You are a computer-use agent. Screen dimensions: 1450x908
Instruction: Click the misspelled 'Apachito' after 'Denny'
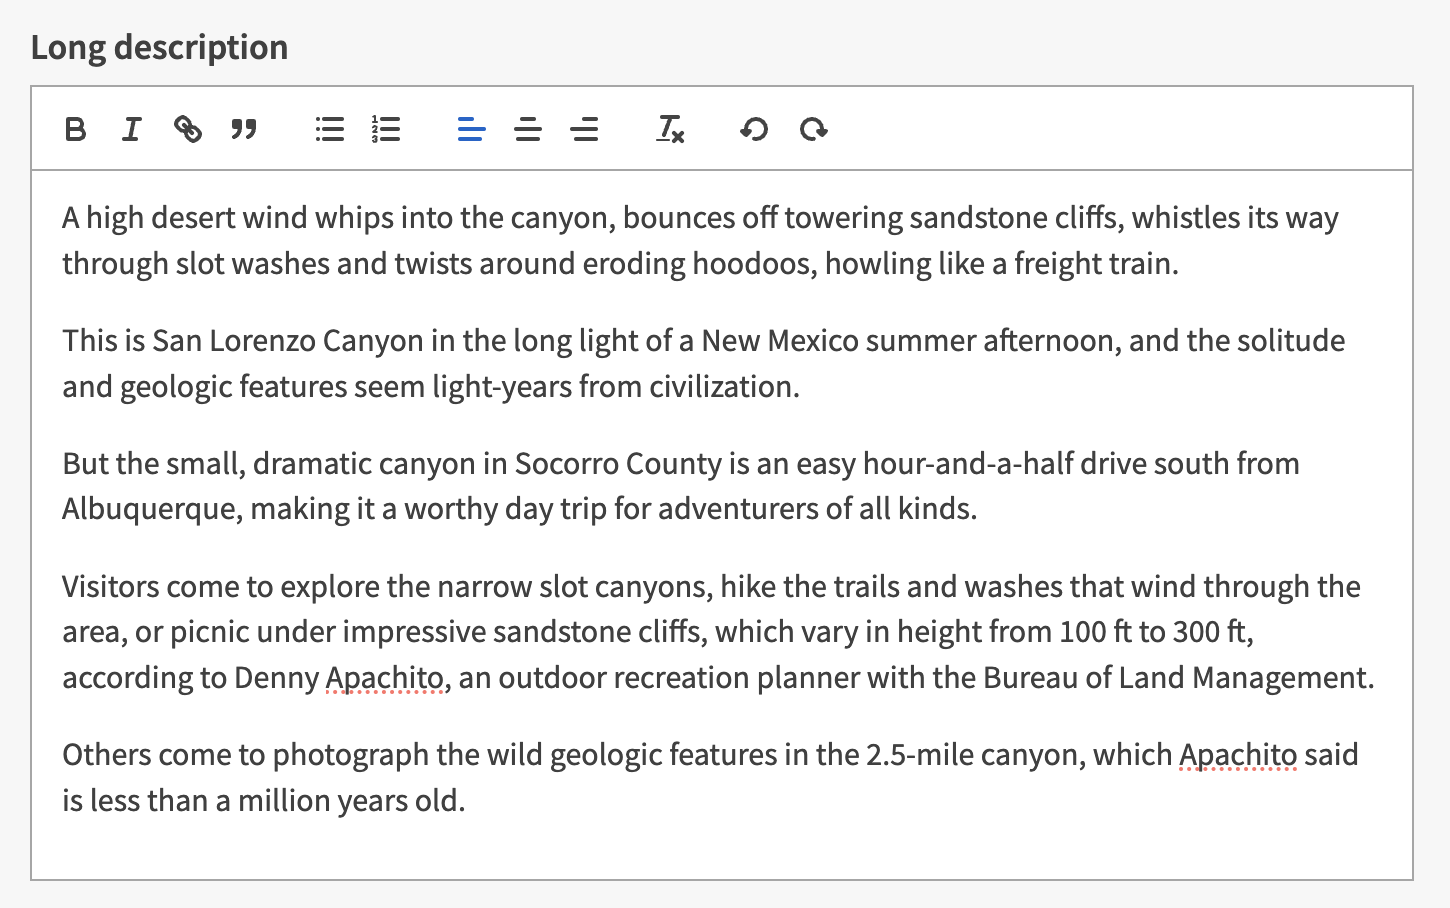point(384,678)
